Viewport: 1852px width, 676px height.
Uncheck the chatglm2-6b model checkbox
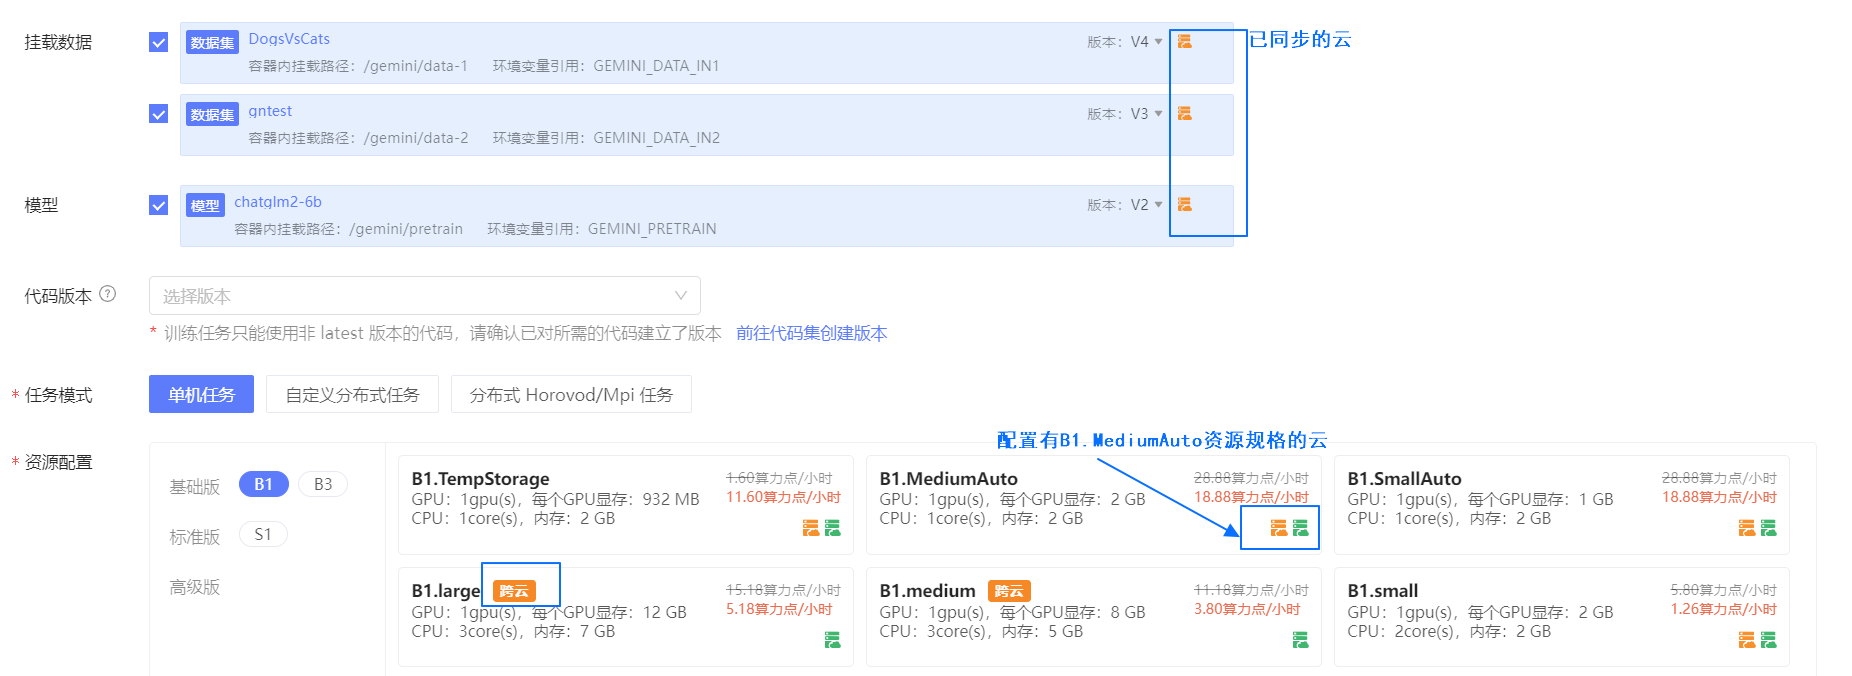pyautogui.click(x=158, y=205)
